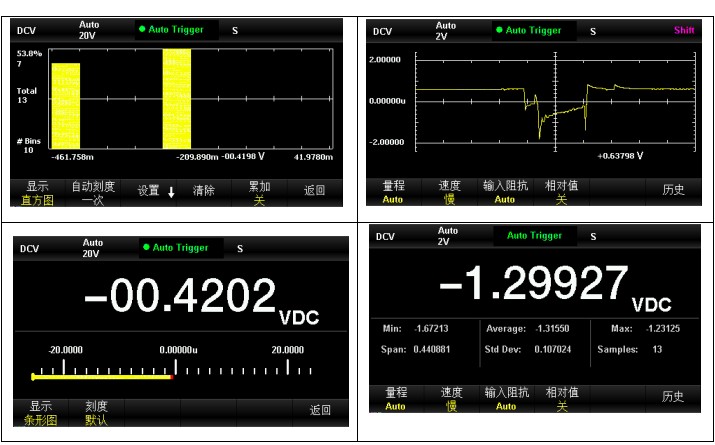Toggle 累加 (accumulate) off/on in histogram screen

(259, 192)
